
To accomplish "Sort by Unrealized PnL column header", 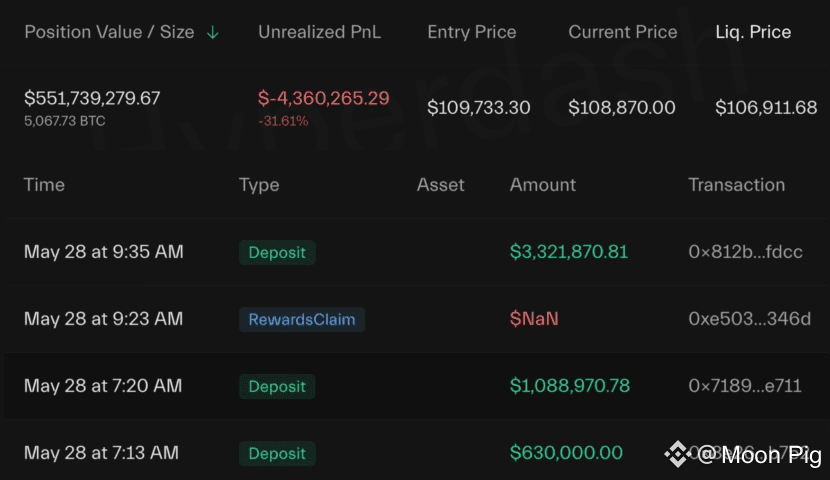I will pos(319,32).
